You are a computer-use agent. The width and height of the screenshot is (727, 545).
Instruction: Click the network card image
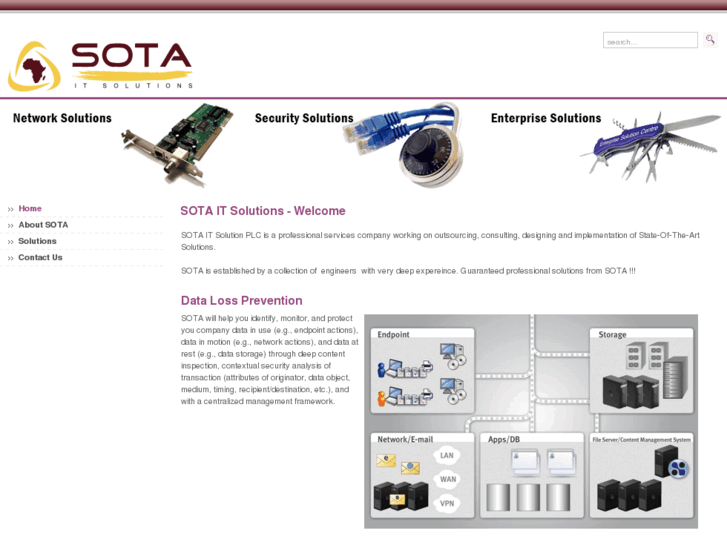tap(177, 144)
